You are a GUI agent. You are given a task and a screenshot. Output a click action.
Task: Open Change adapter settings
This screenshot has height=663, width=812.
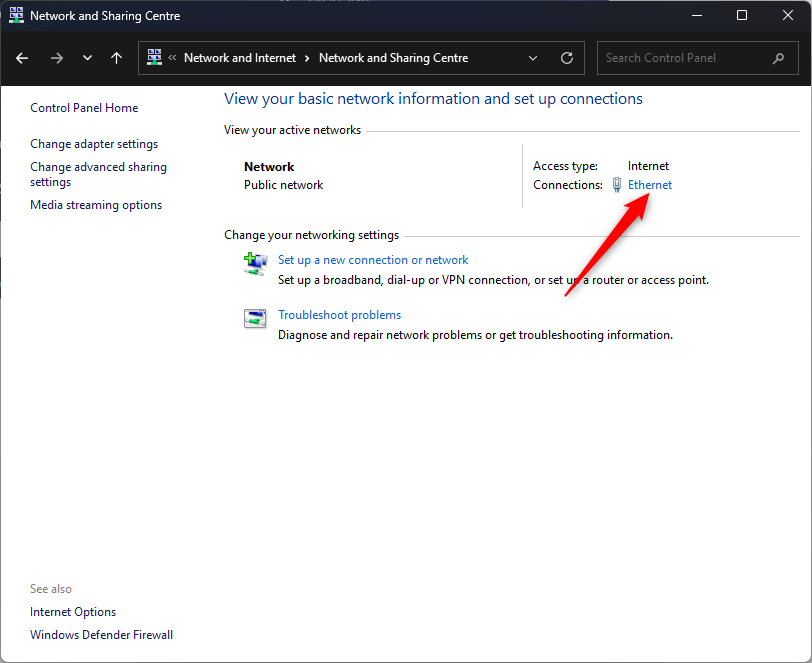point(94,144)
